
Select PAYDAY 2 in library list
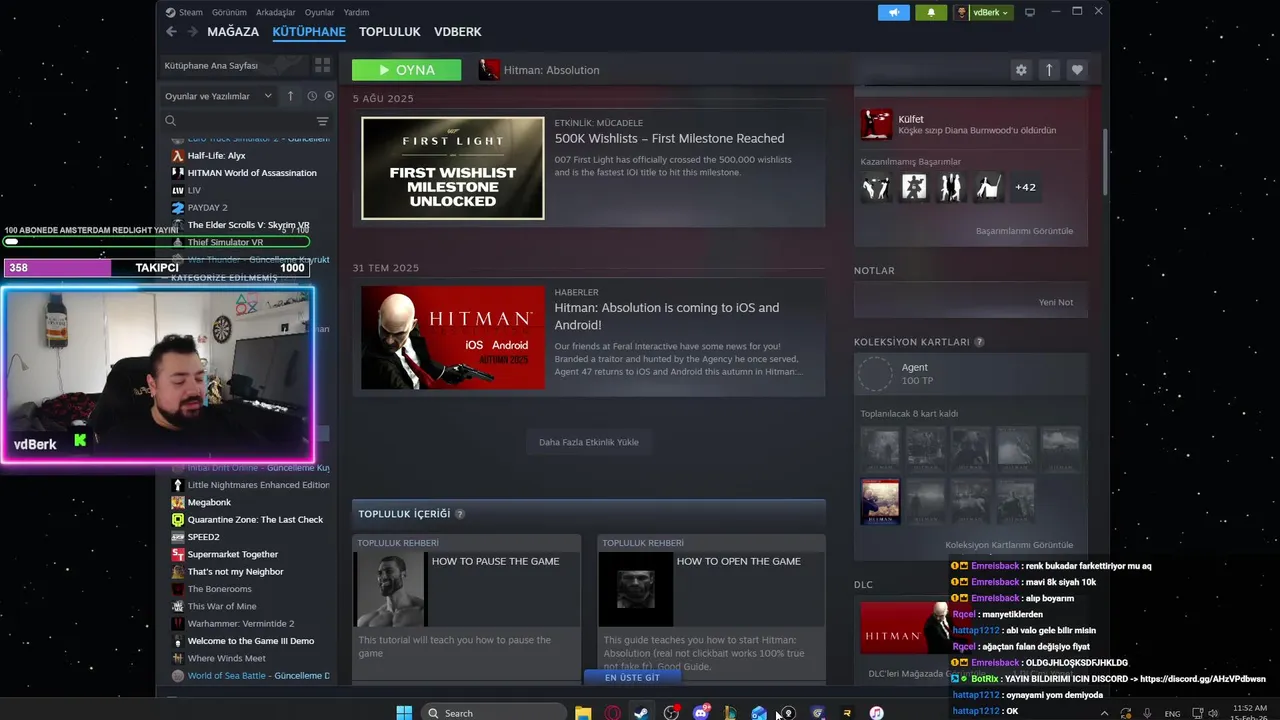pos(208,208)
